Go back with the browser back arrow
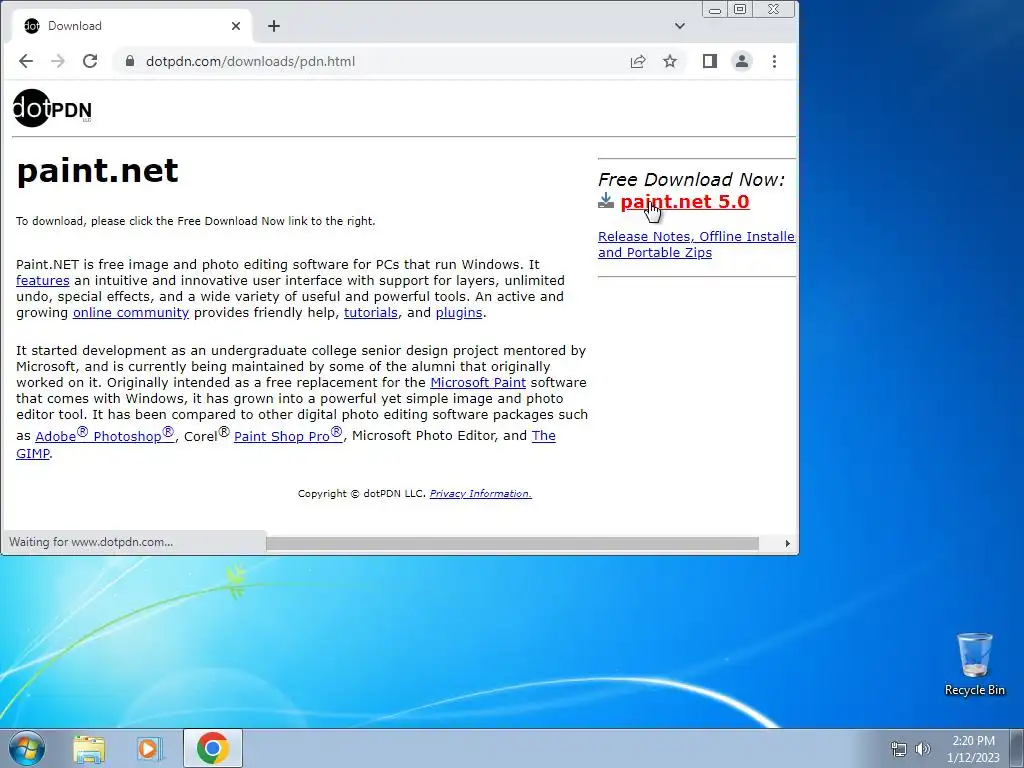 25,61
